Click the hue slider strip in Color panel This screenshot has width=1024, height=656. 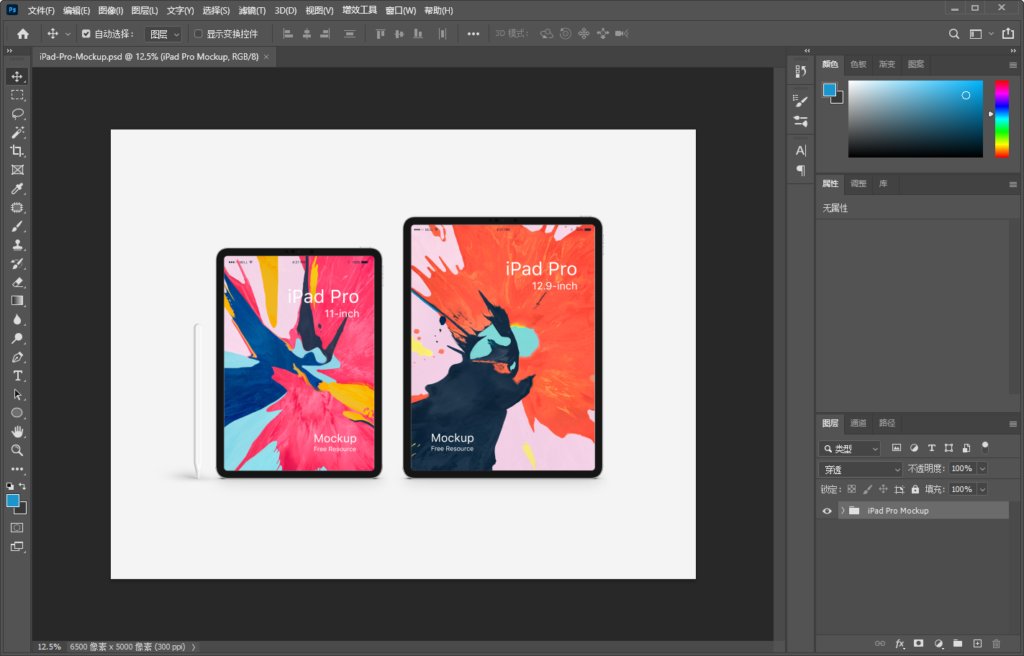coord(1002,119)
